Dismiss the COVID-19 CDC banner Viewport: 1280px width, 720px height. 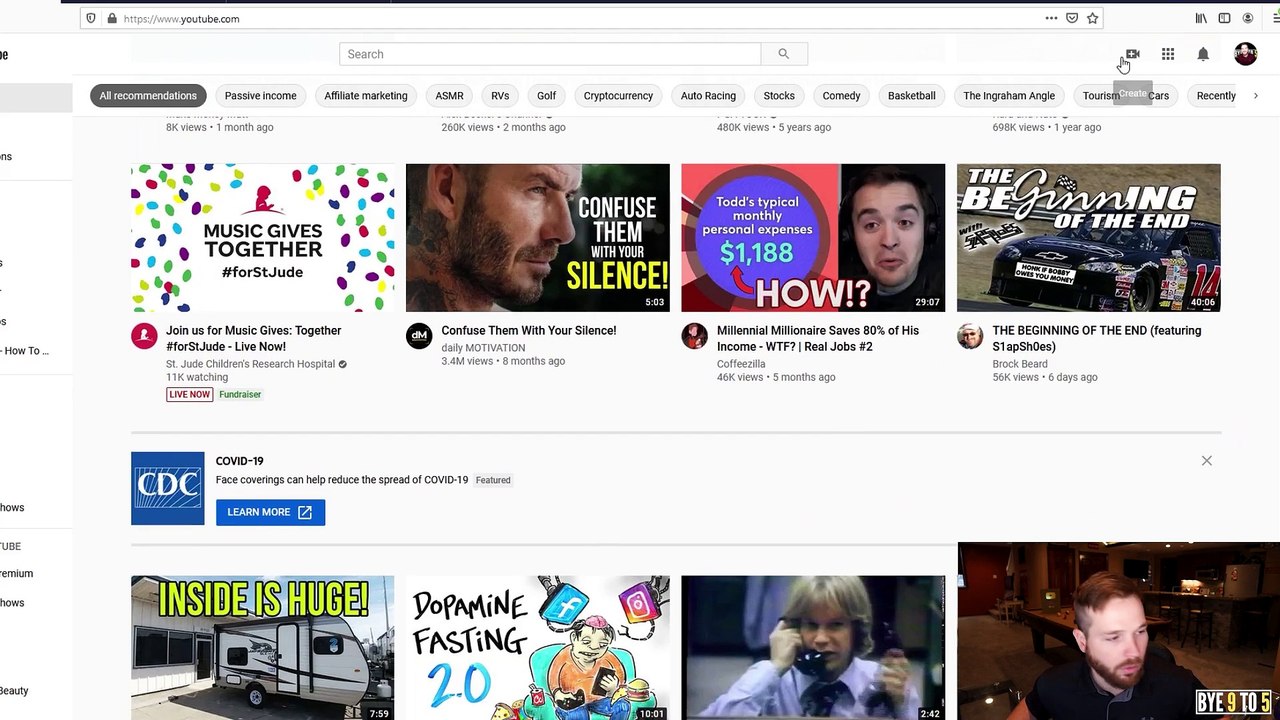1206,461
